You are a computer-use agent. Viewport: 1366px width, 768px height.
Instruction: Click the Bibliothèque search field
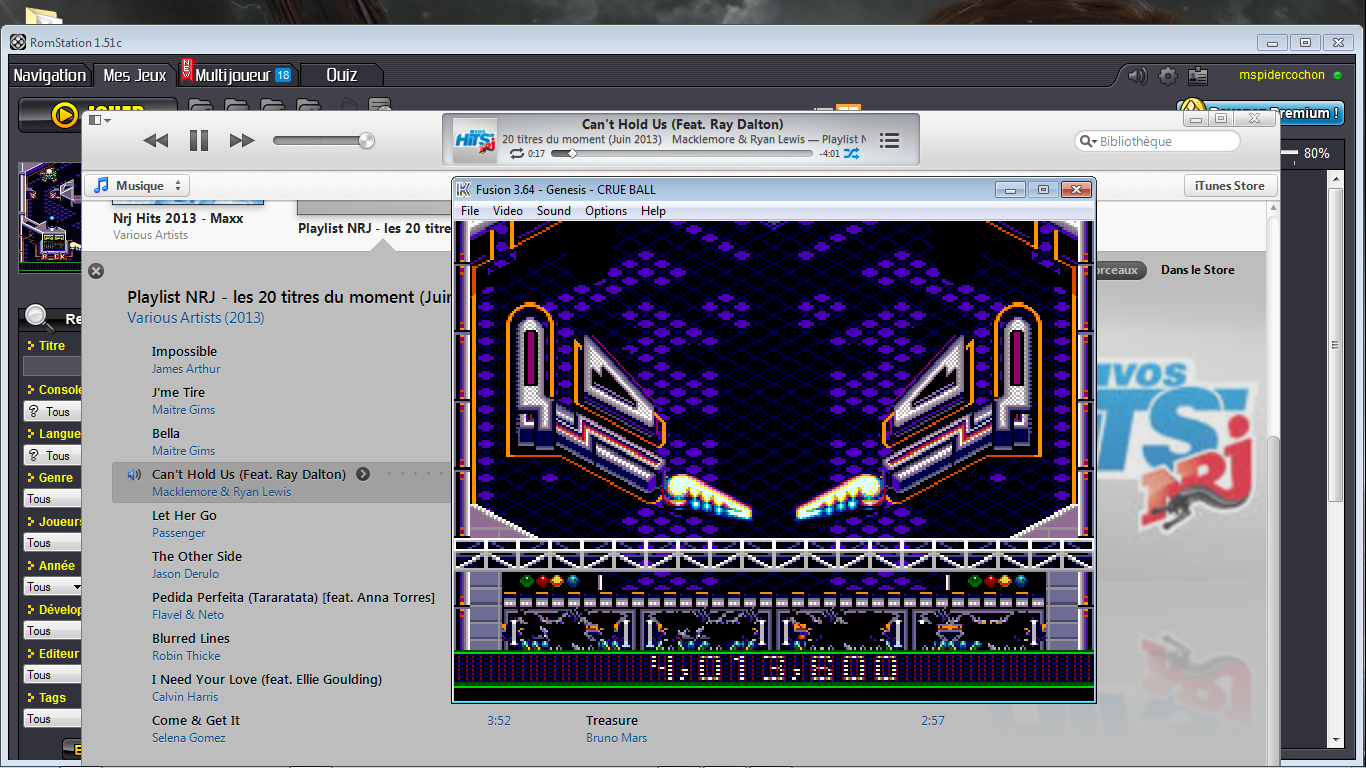point(1157,141)
